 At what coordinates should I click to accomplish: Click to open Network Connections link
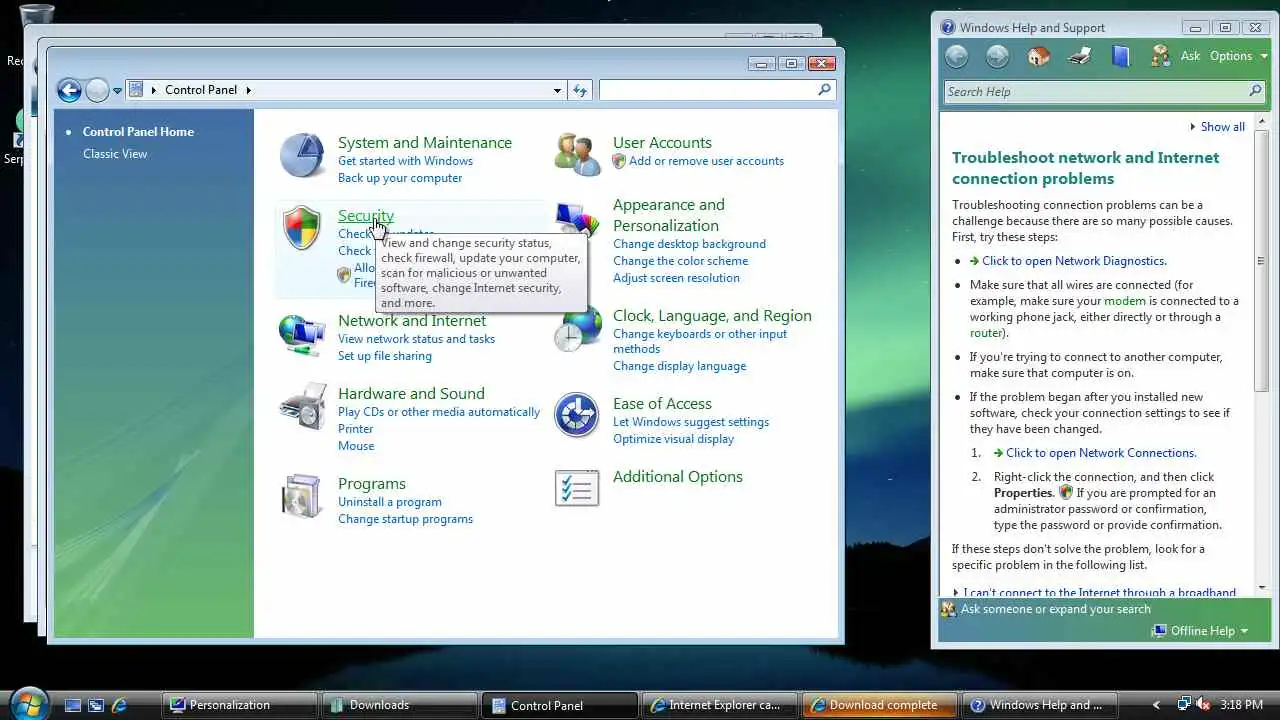(x=1101, y=453)
